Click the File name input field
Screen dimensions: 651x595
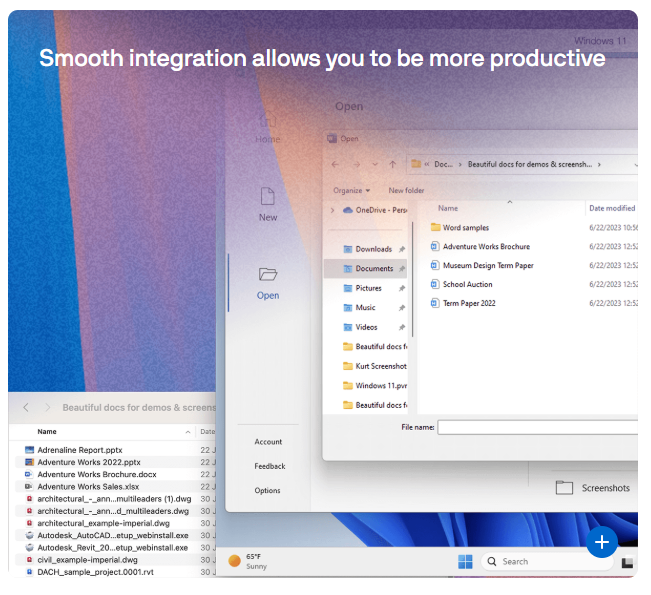[x=538, y=427]
